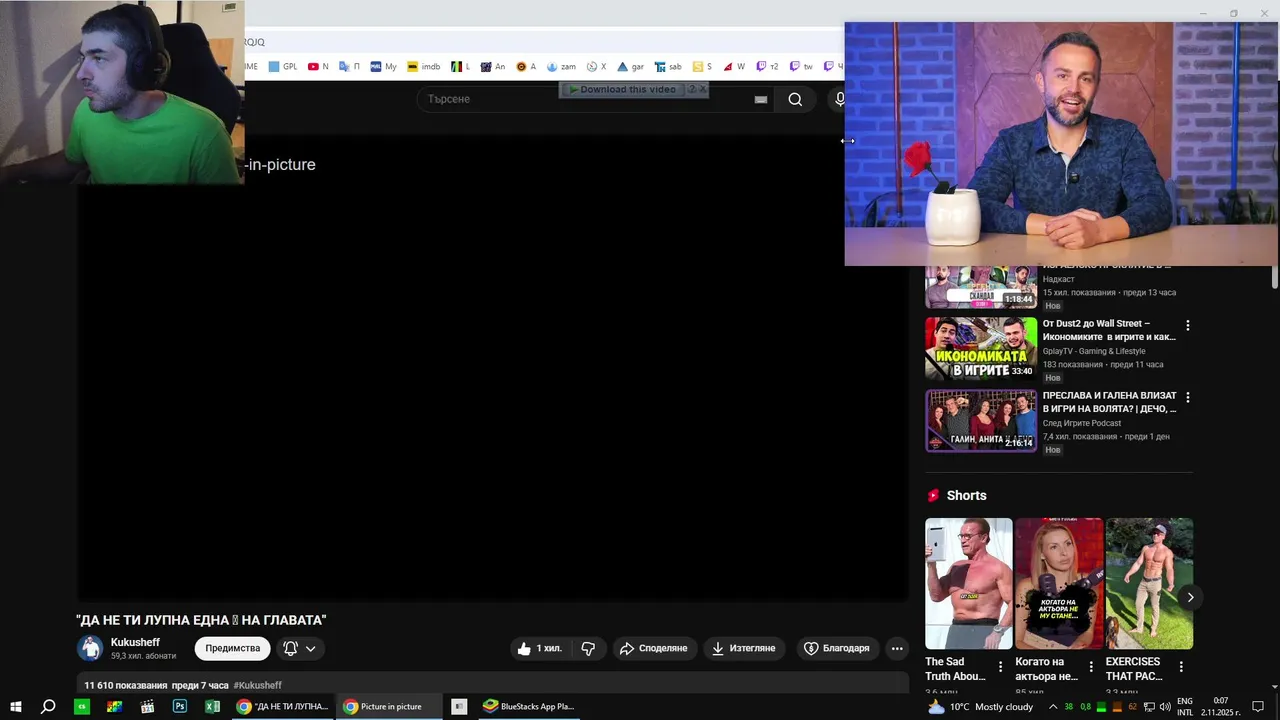Show next Shorts with right arrow
The width and height of the screenshot is (1280, 720).
point(1190,597)
